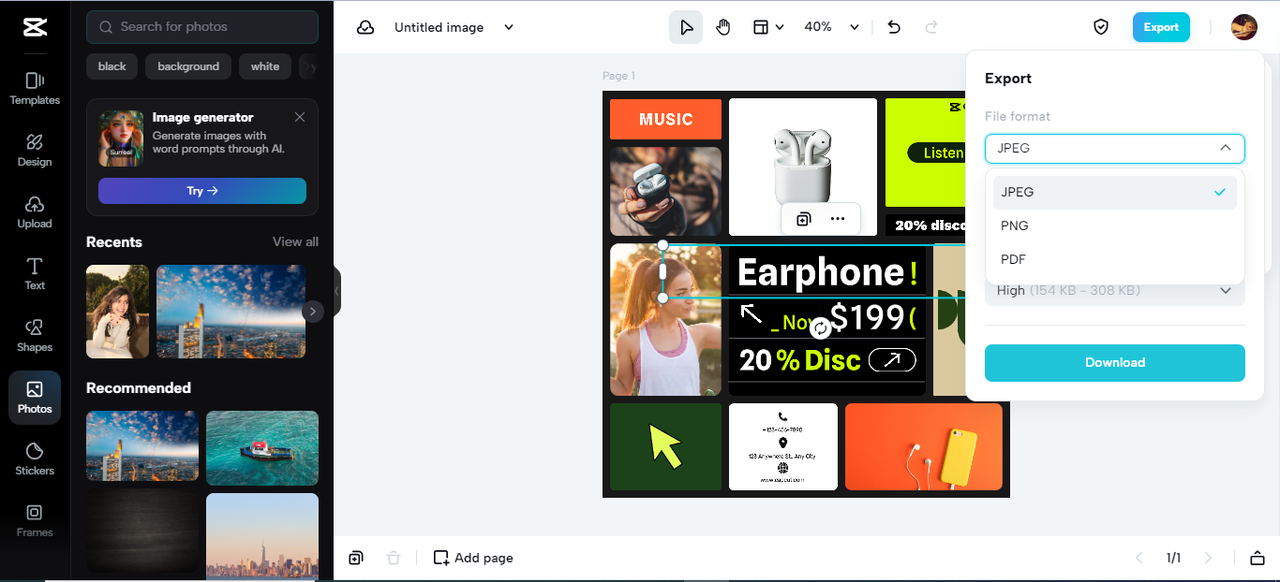The width and height of the screenshot is (1280, 582).
Task: Click the duplicate icon above selected element
Action: pyautogui.click(x=803, y=219)
